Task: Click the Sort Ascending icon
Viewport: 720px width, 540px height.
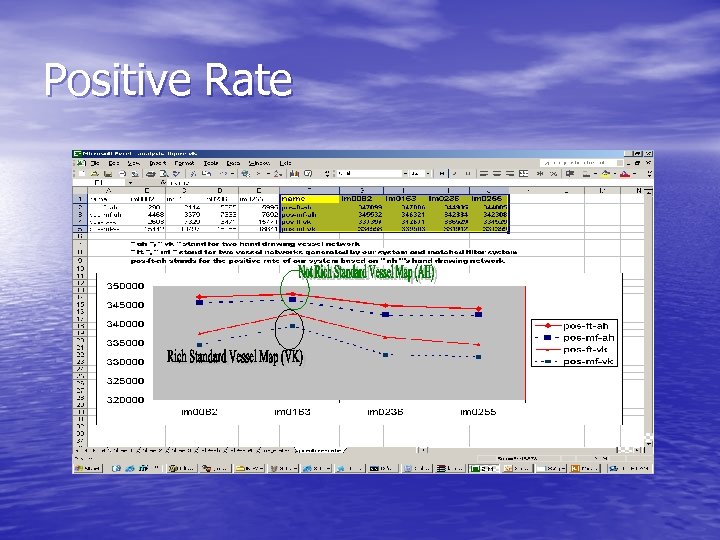Action: (x=278, y=174)
